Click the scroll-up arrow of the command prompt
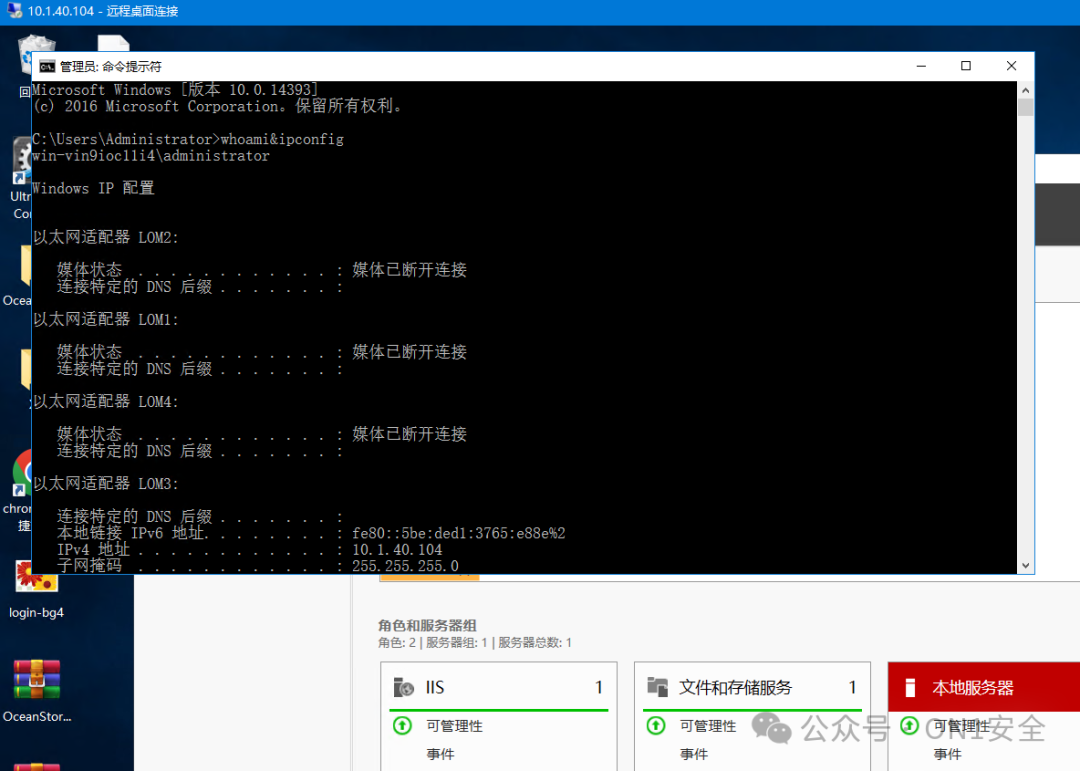 pyautogui.click(x=1026, y=88)
